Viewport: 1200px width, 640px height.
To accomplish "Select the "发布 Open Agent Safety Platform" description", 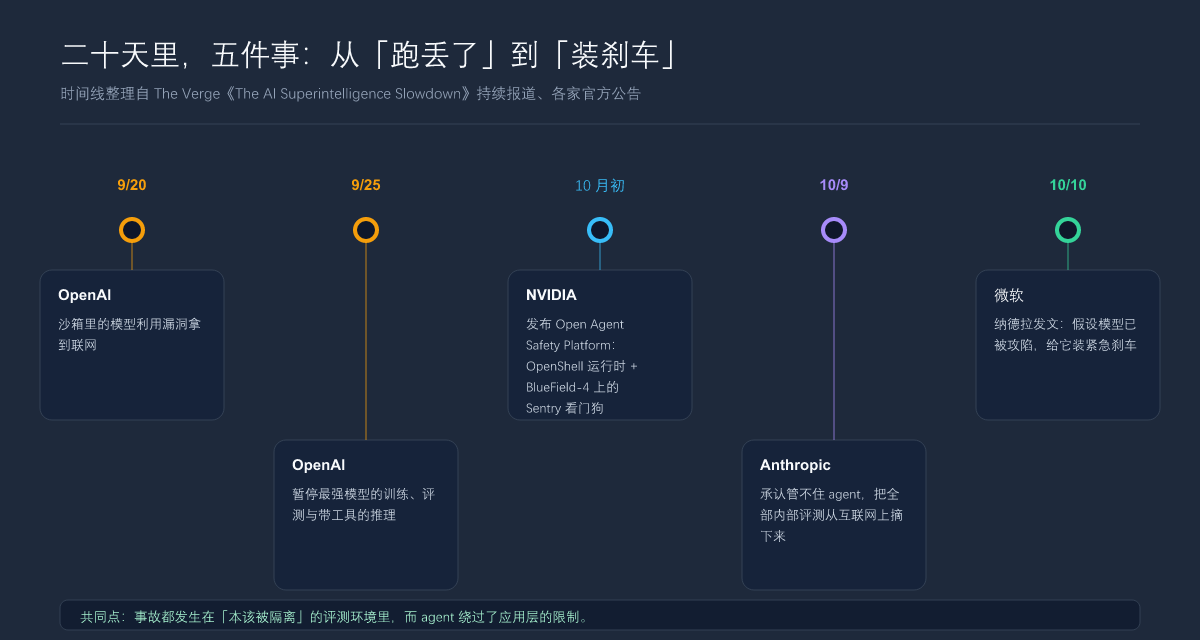I will click(582, 366).
